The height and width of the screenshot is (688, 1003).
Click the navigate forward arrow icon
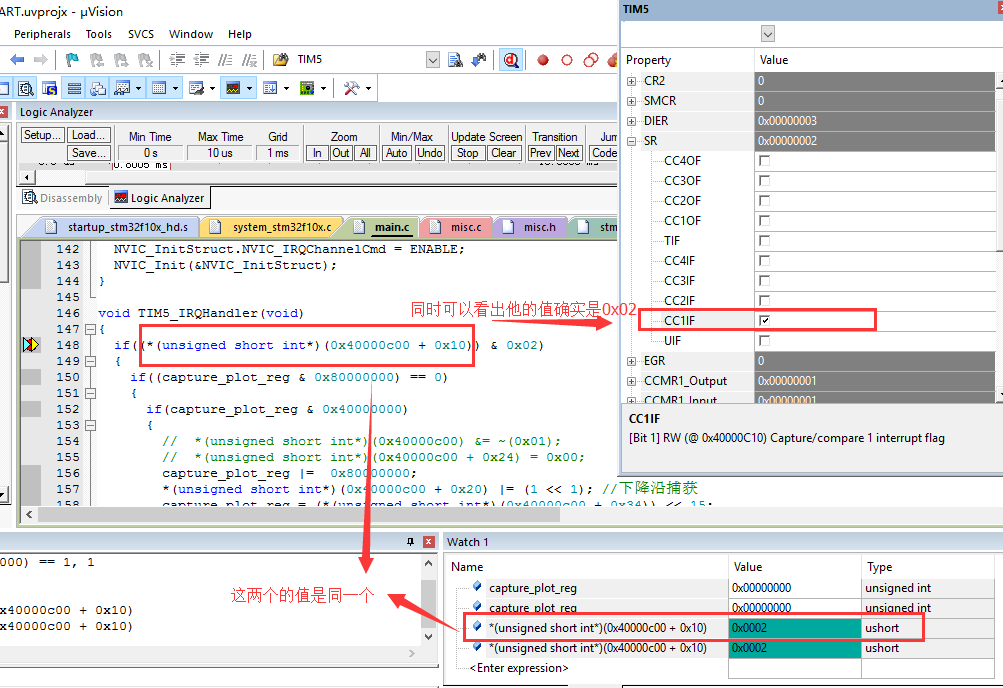click(40, 59)
